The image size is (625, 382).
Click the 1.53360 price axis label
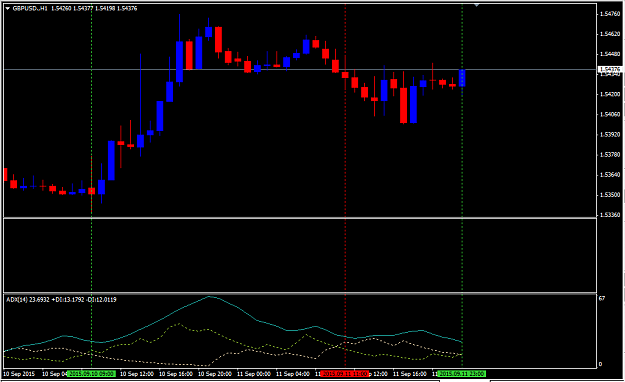(x=610, y=215)
